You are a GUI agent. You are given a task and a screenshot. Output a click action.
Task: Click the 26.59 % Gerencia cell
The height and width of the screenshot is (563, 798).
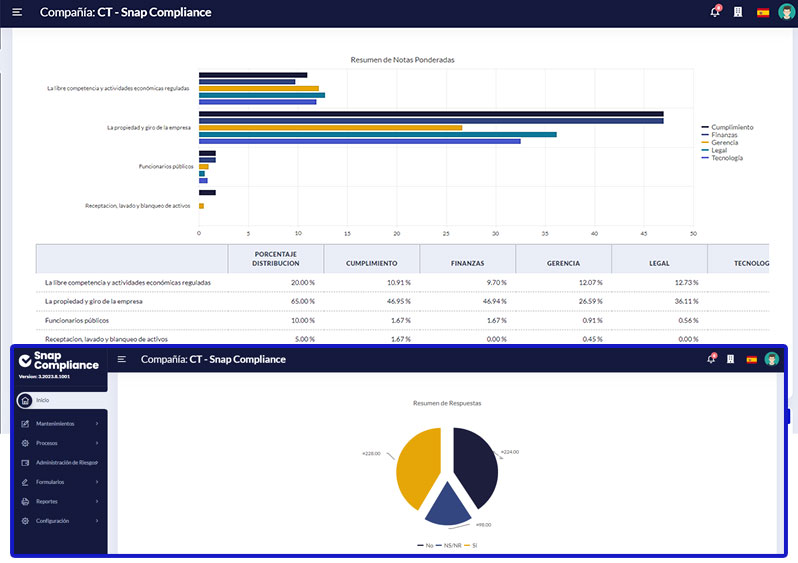(x=590, y=301)
